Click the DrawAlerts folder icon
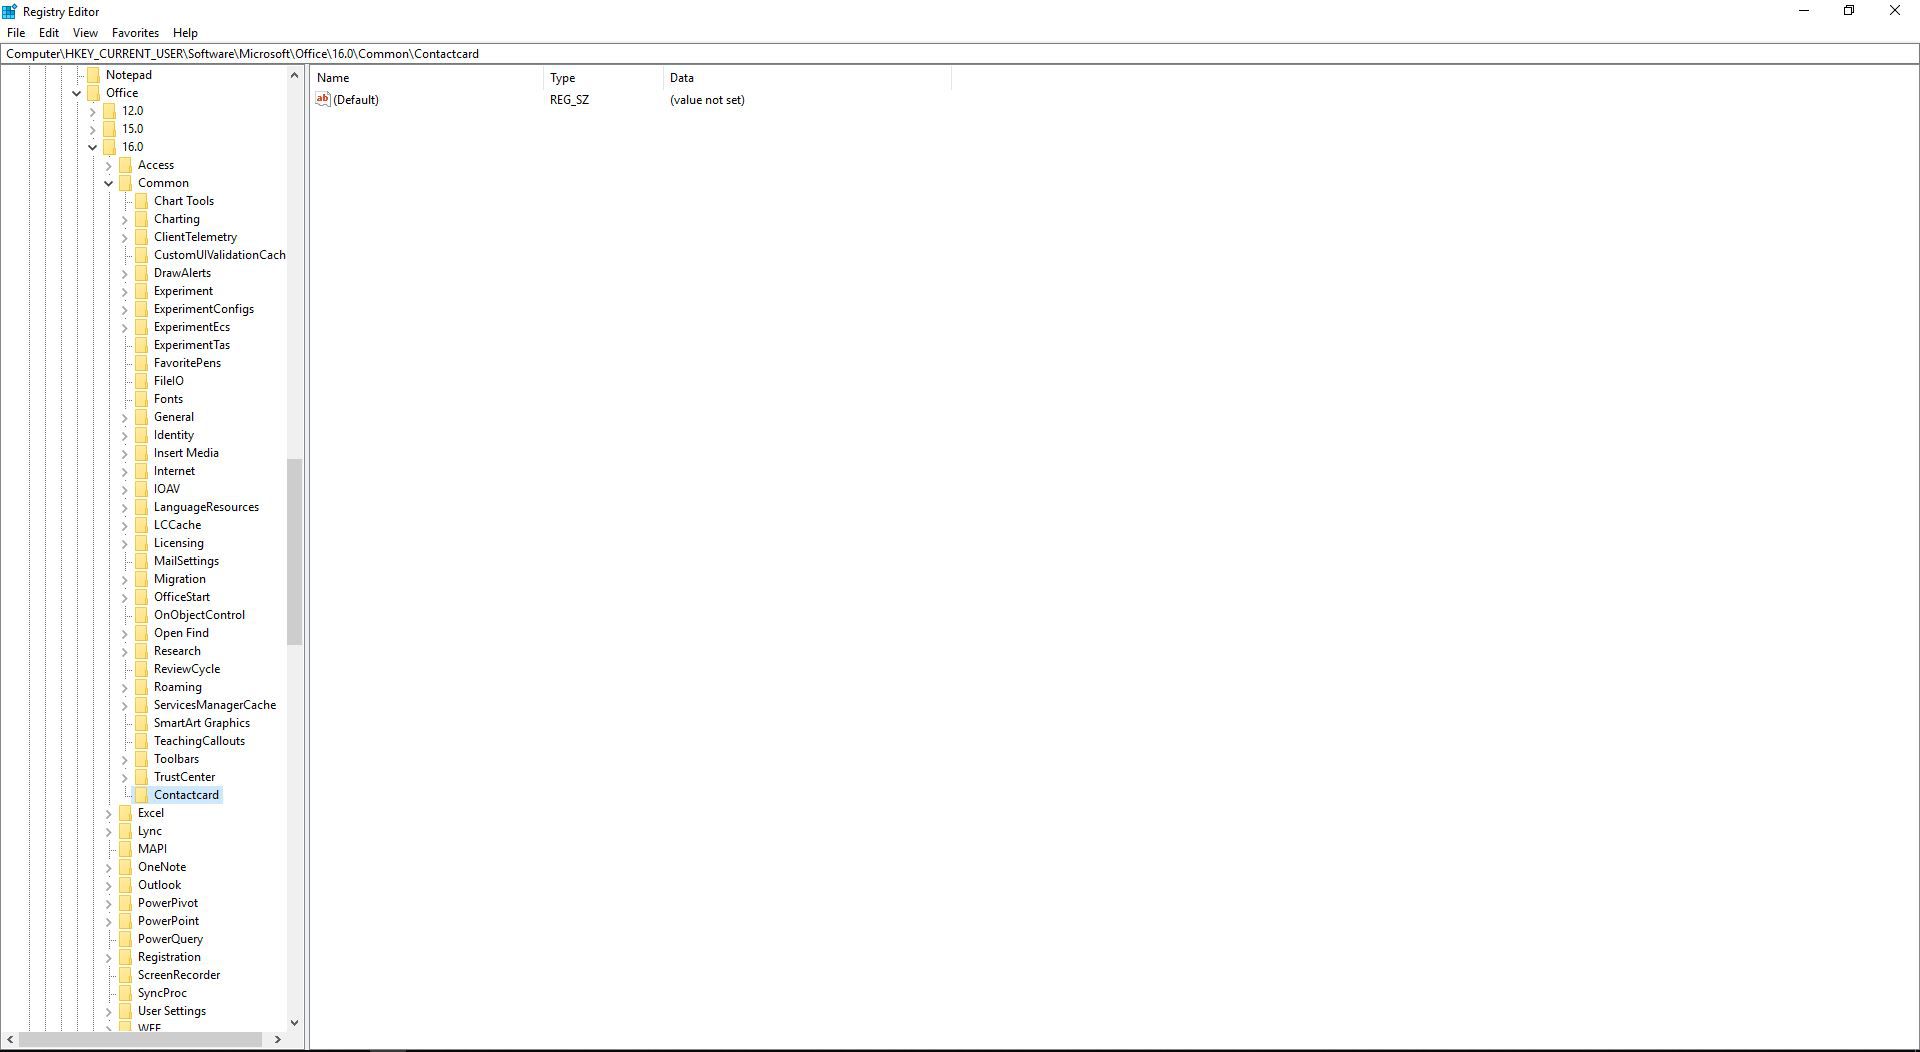 pyautogui.click(x=141, y=273)
